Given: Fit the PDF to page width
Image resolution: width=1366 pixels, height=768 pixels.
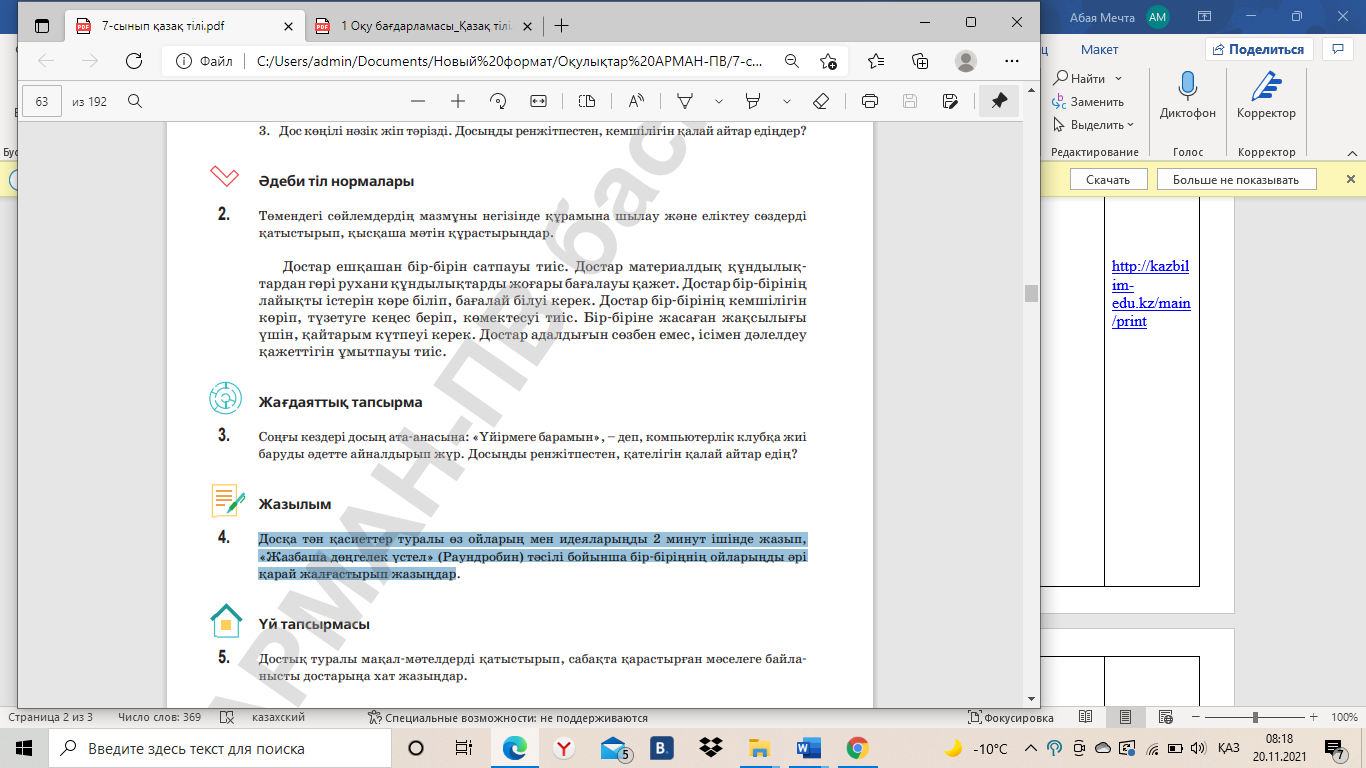Looking at the screenshot, I should pos(538,101).
